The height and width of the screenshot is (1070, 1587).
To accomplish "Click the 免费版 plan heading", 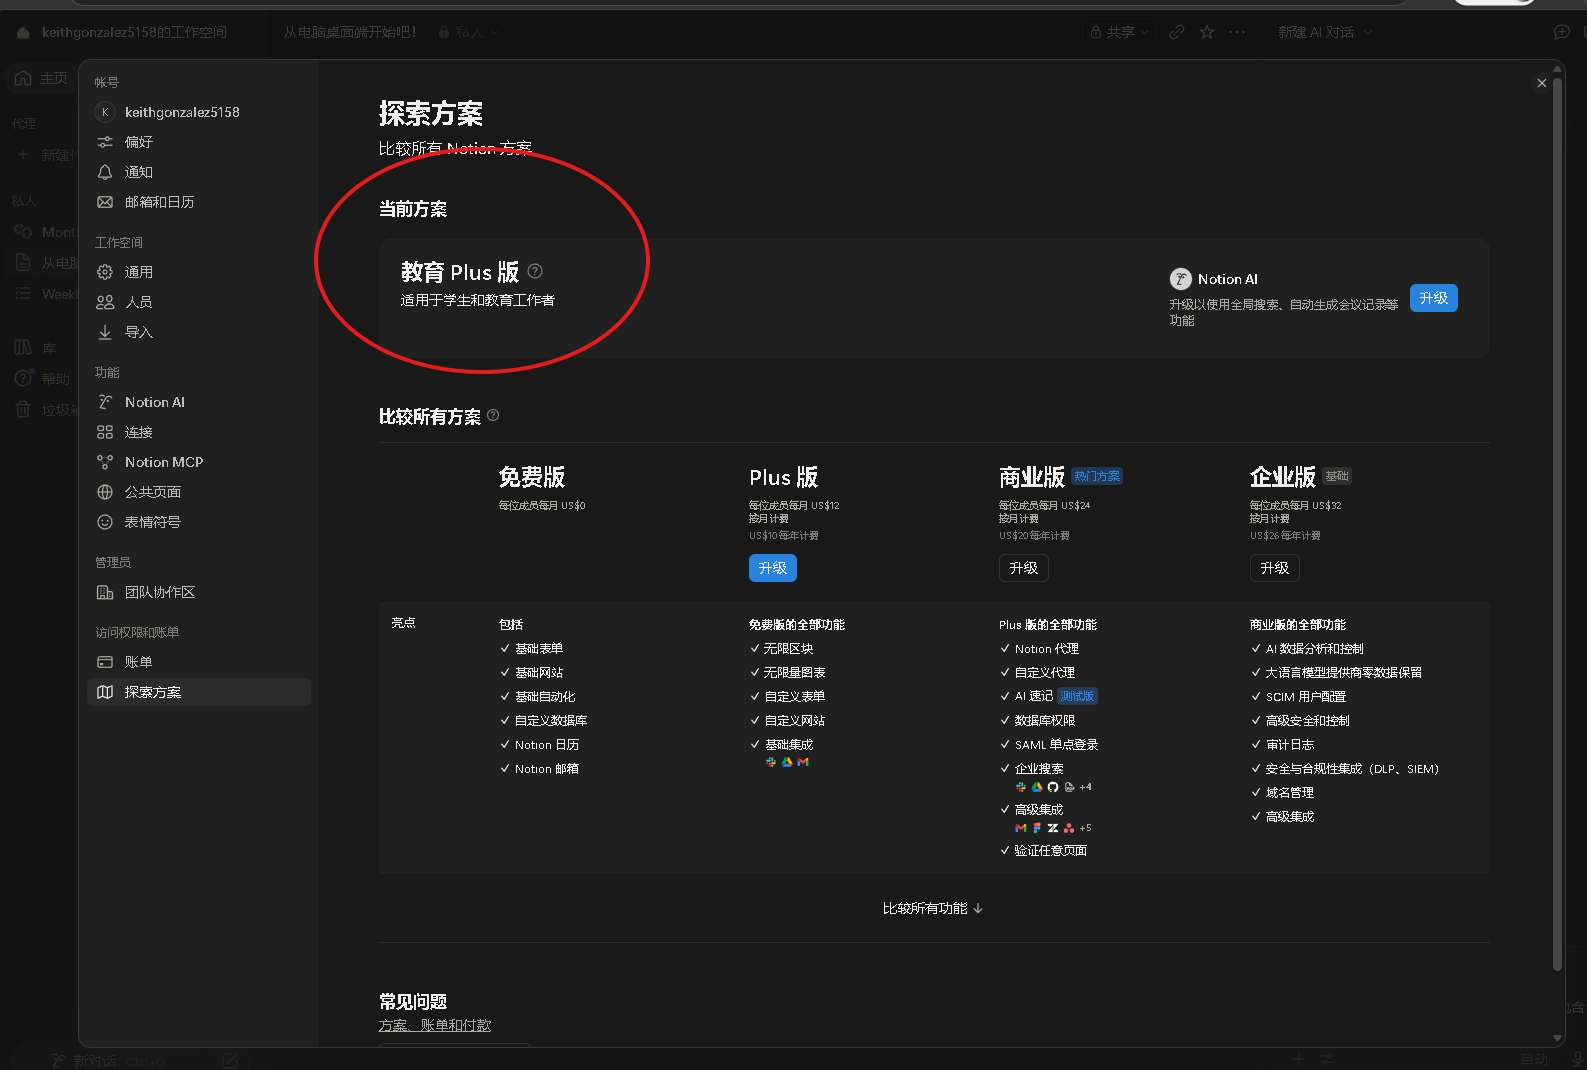I will point(532,477).
